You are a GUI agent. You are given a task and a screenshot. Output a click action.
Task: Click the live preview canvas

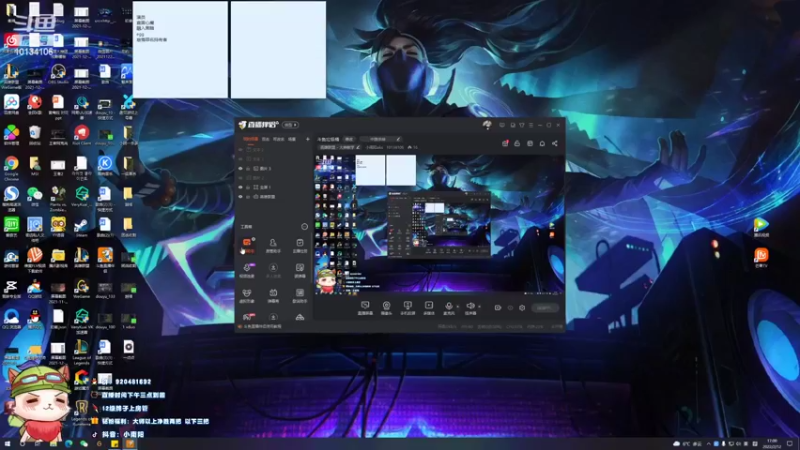pyautogui.click(x=439, y=224)
